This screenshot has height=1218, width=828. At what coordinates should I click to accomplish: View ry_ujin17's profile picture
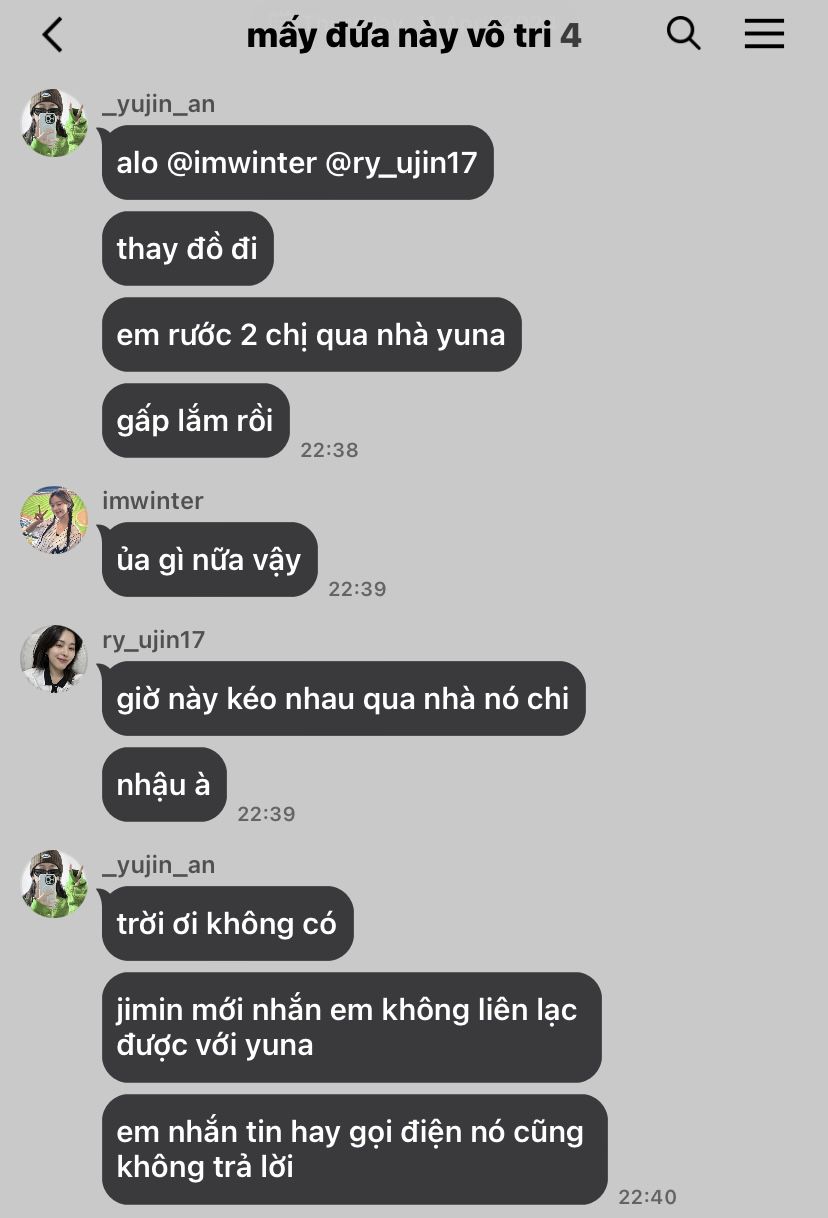tap(54, 659)
